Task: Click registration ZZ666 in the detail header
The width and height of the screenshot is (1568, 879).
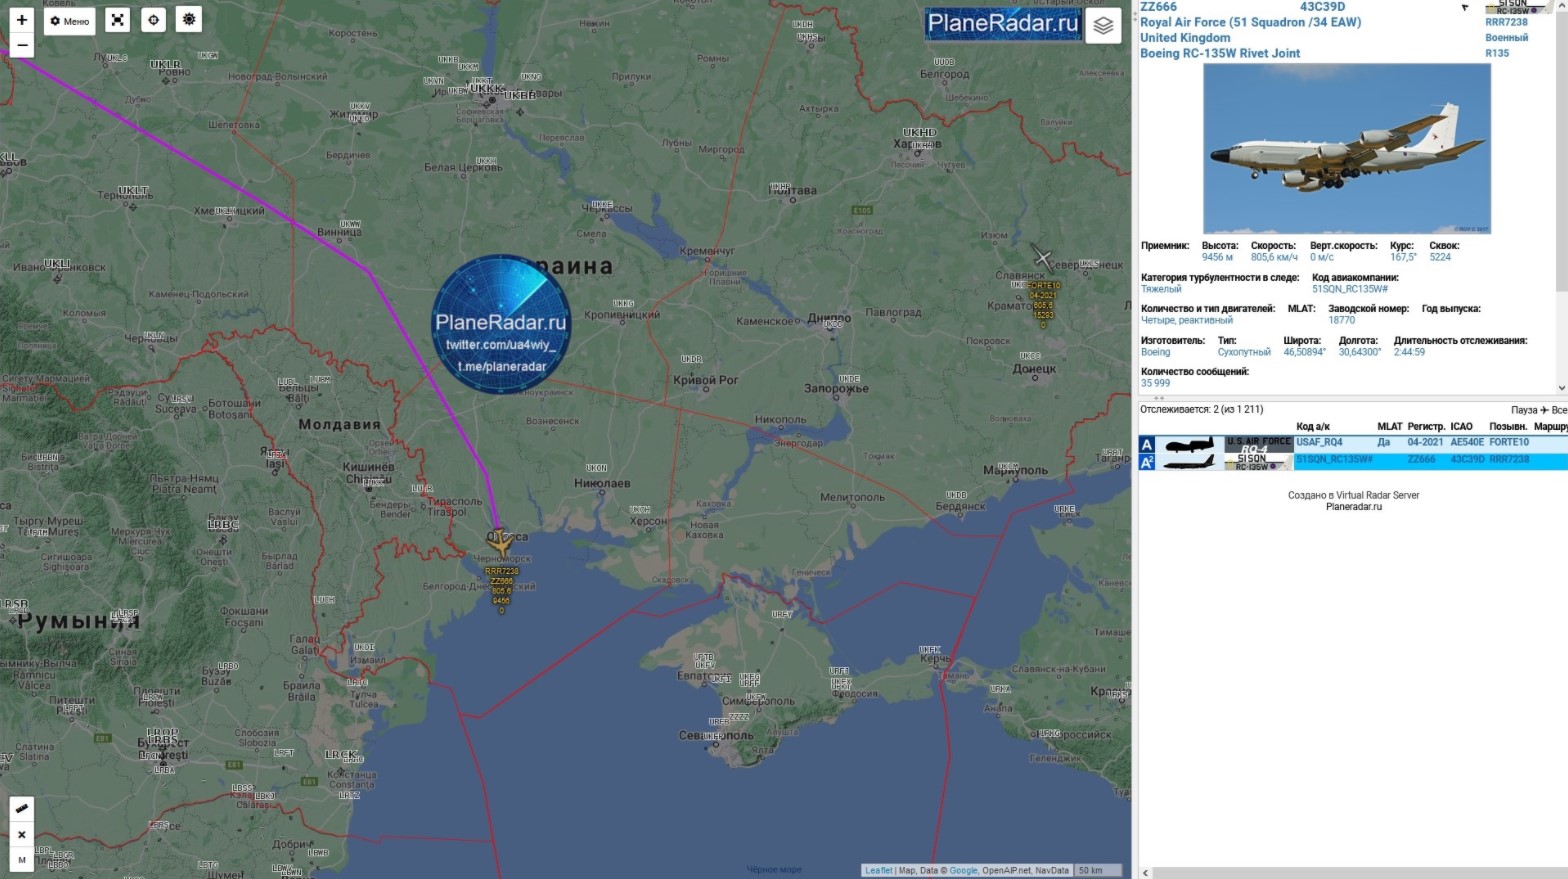Action: point(1159,7)
